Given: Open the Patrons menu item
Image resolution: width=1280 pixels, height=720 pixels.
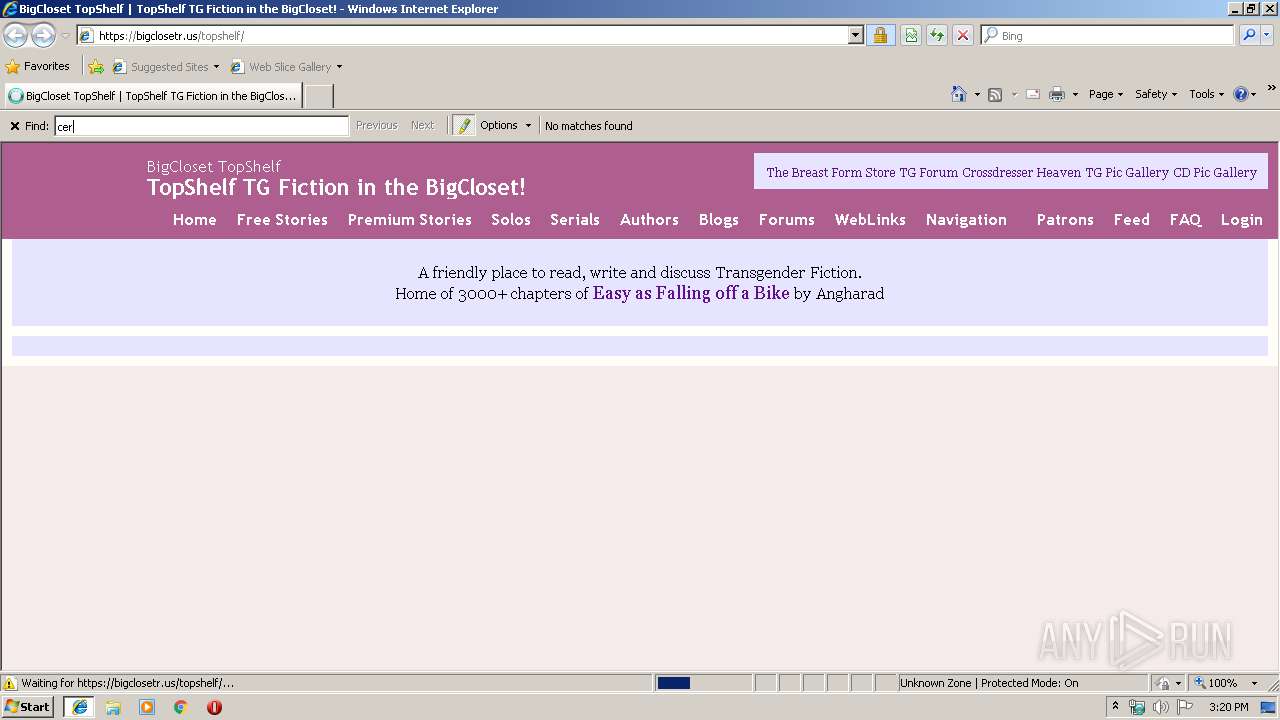Looking at the screenshot, I should 1065,220.
